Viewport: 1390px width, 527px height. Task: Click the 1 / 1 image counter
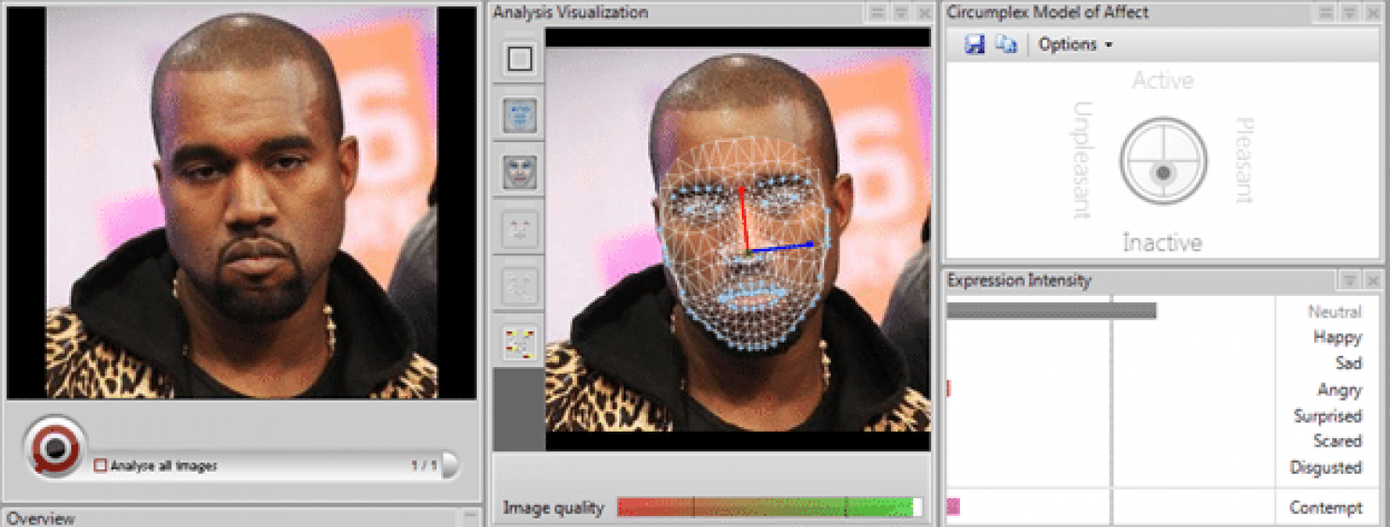pyautogui.click(x=424, y=465)
